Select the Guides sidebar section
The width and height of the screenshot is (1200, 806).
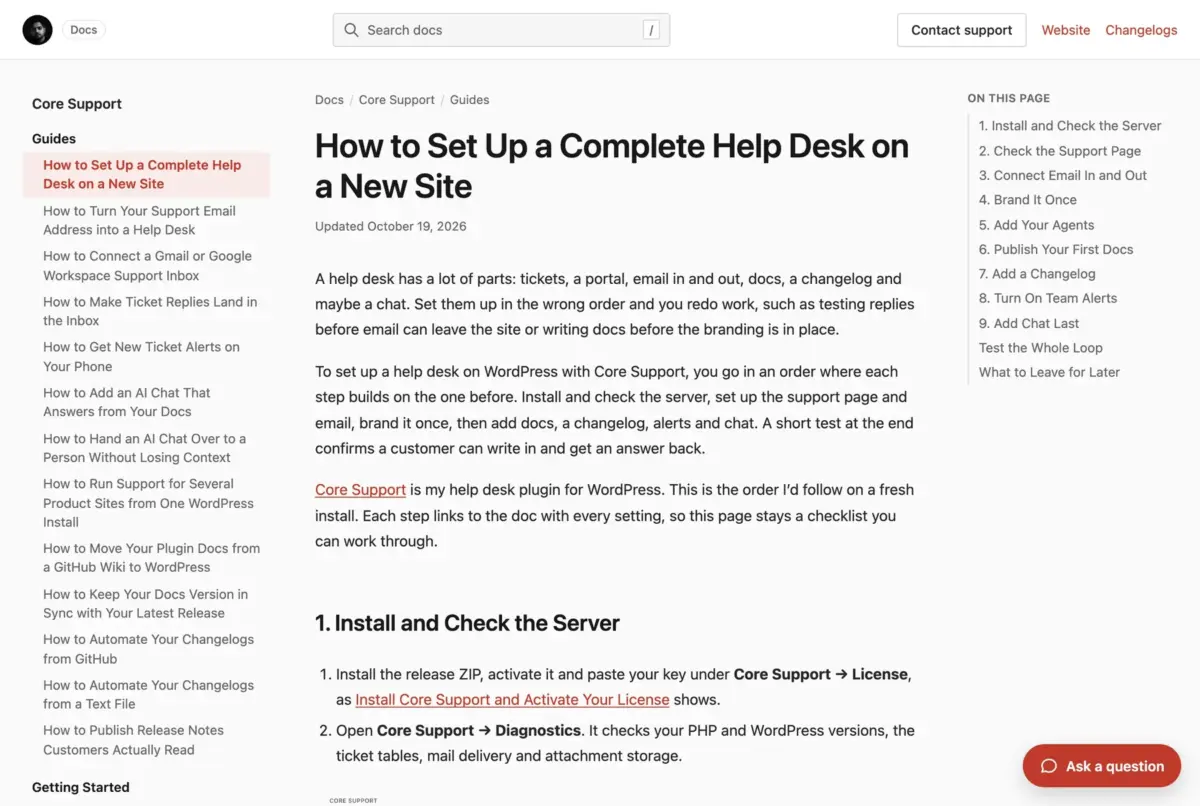click(x=54, y=139)
